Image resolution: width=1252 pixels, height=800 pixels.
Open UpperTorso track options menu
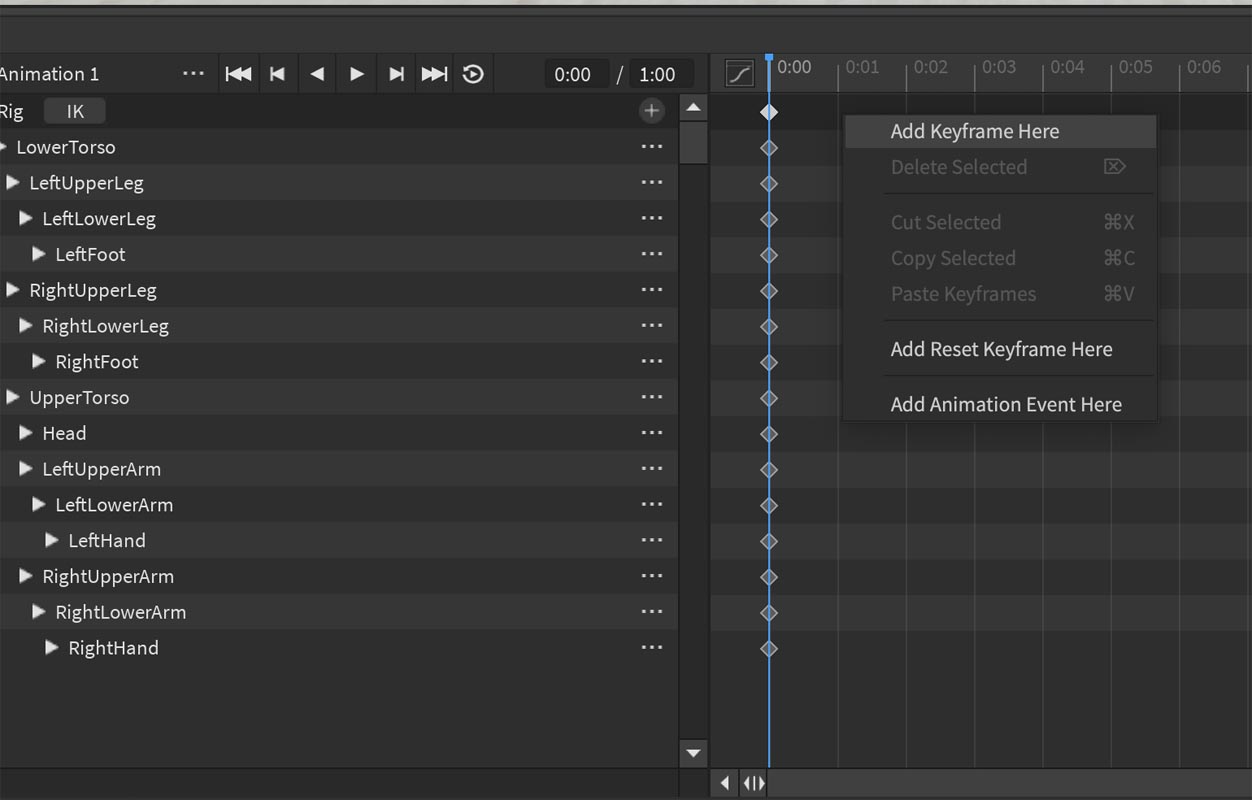click(652, 397)
